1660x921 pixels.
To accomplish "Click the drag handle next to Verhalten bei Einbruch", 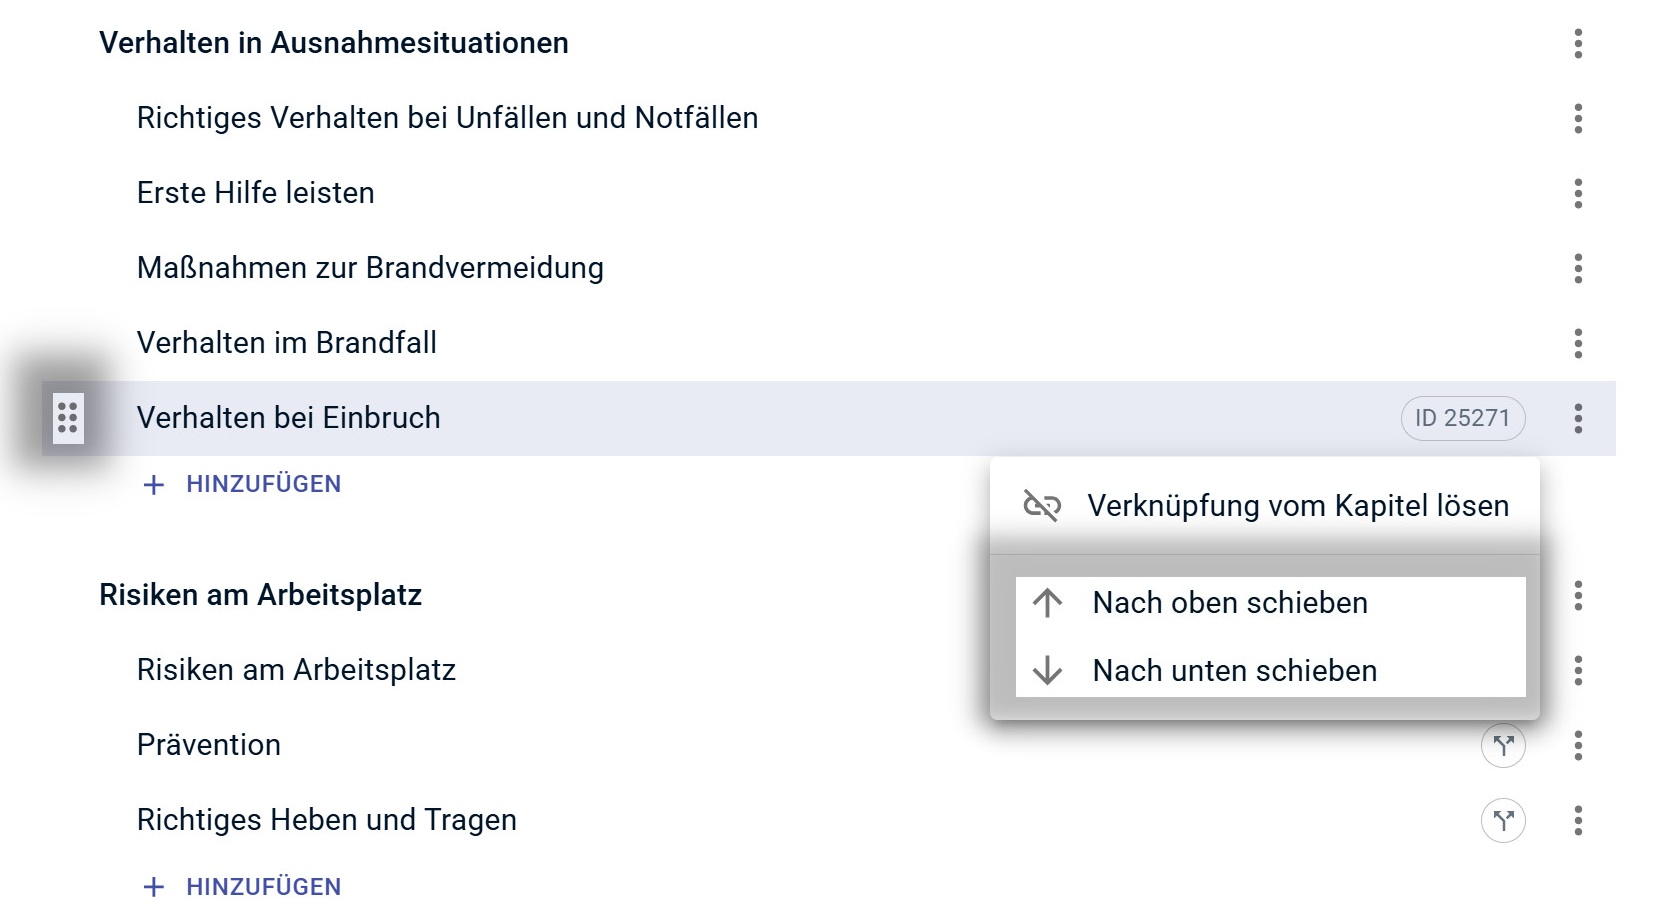I will pos(67,418).
